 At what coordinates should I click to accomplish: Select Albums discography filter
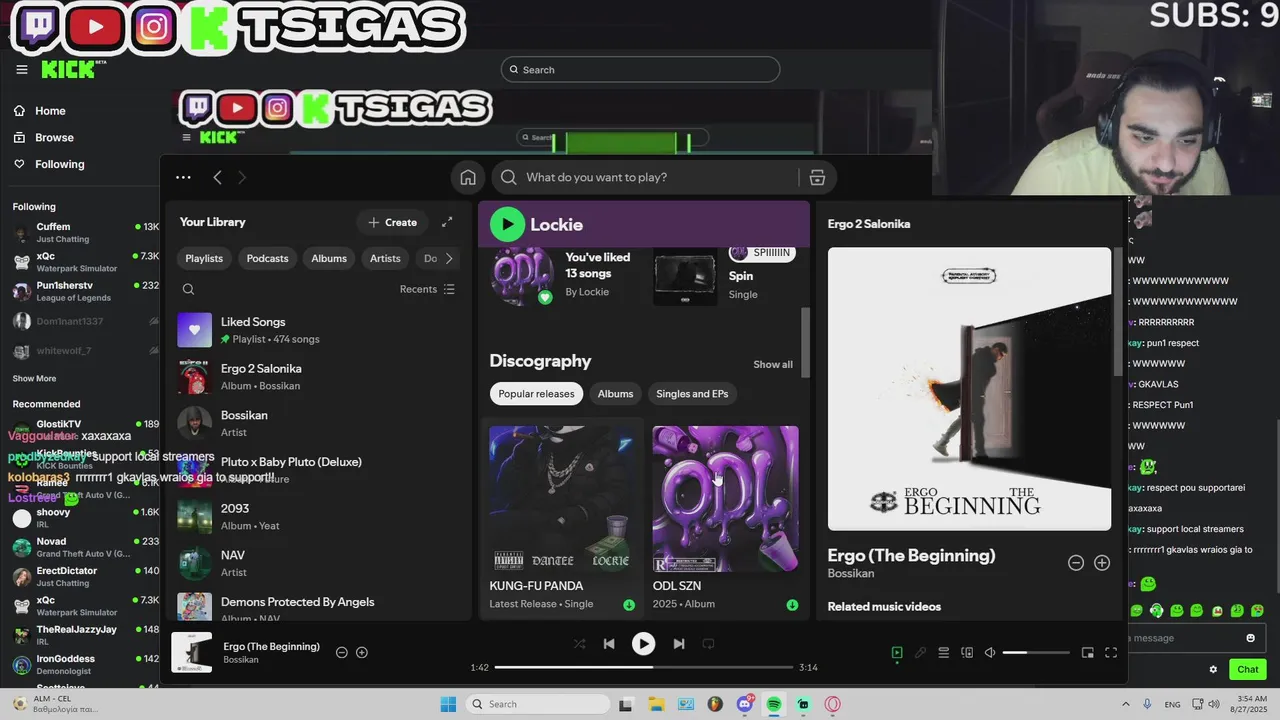click(x=615, y=394)
